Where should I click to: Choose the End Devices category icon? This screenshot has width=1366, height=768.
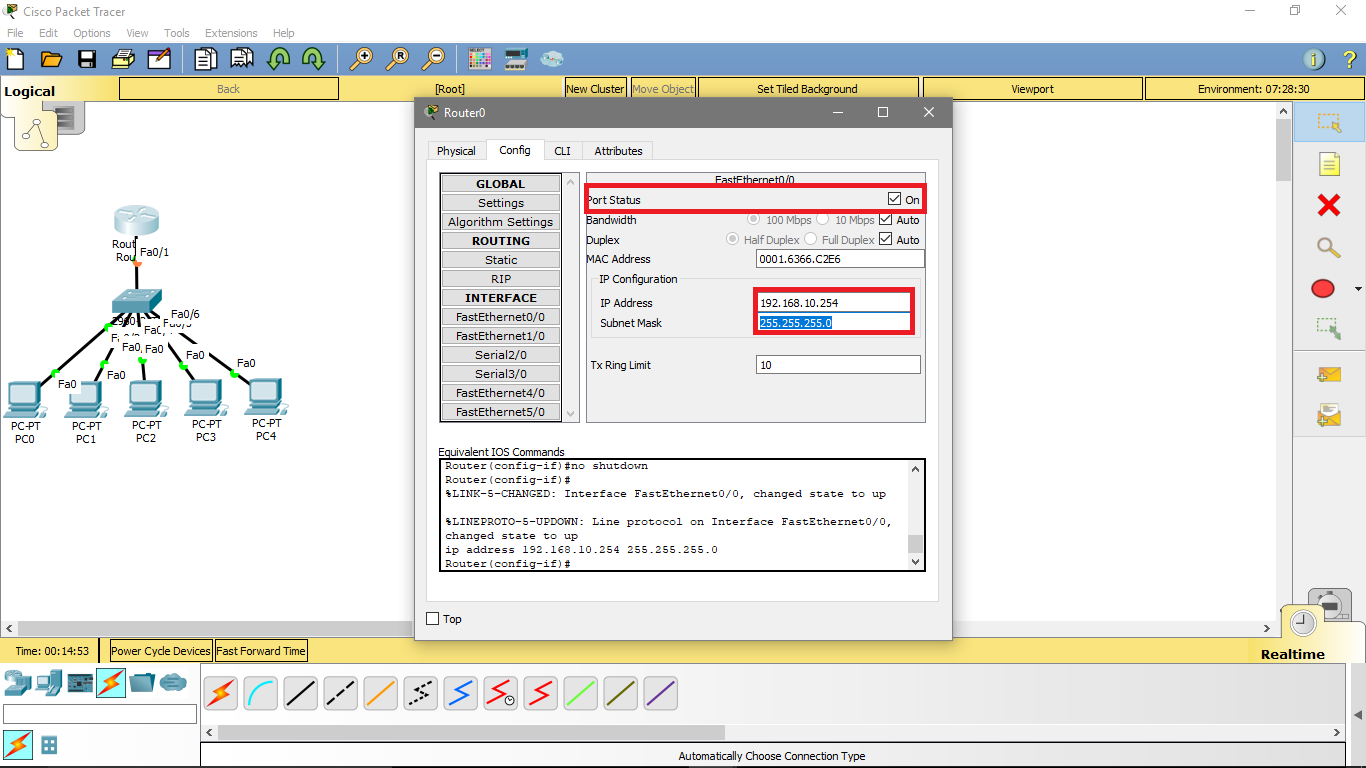(x=49, y=683)
